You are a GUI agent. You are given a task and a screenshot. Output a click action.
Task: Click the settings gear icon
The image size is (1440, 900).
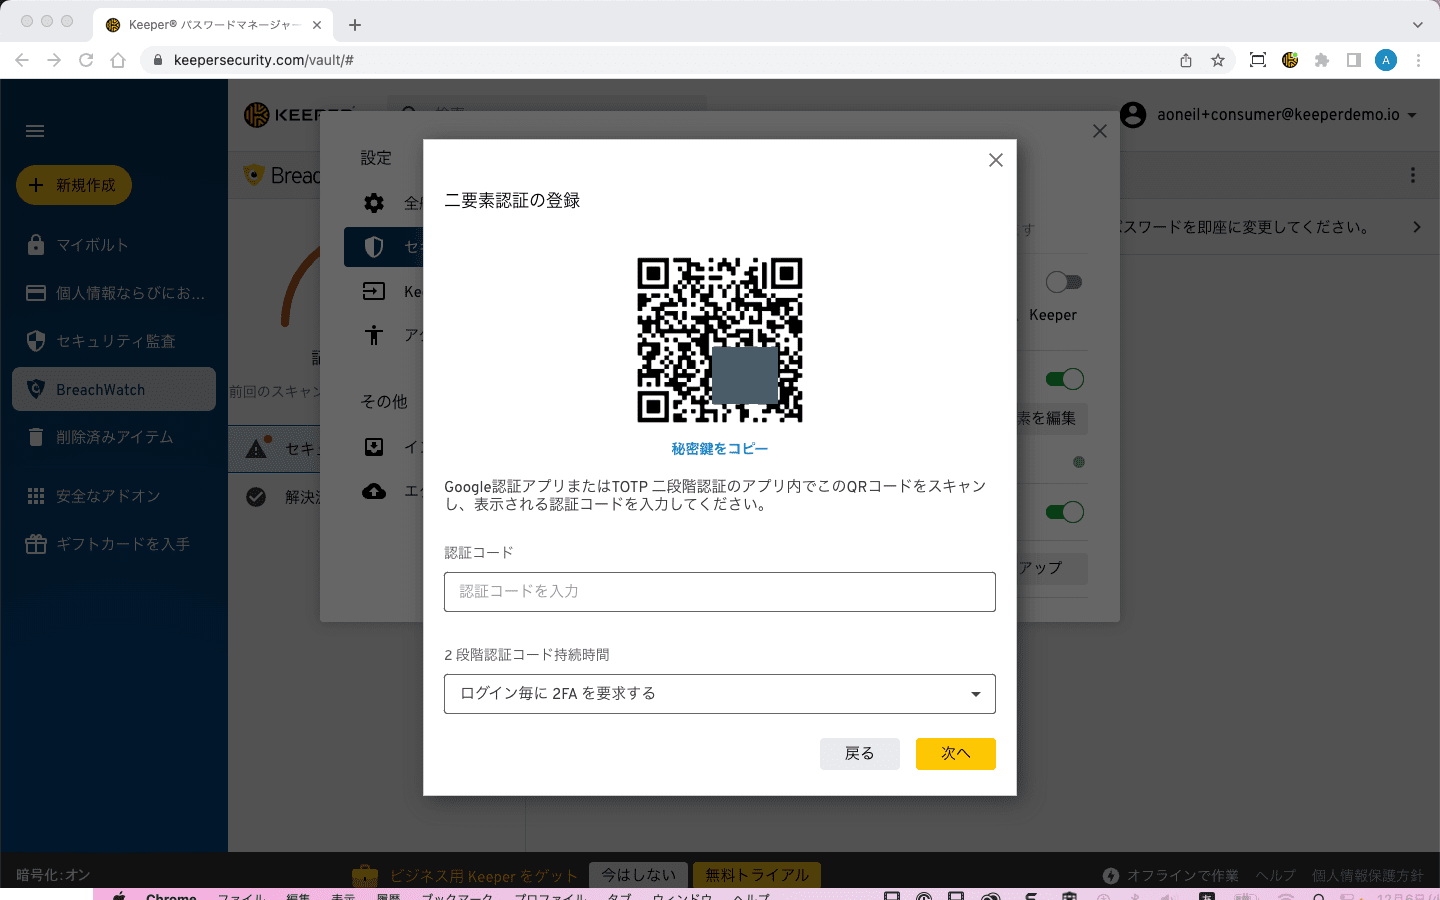(x=374, y=203)
